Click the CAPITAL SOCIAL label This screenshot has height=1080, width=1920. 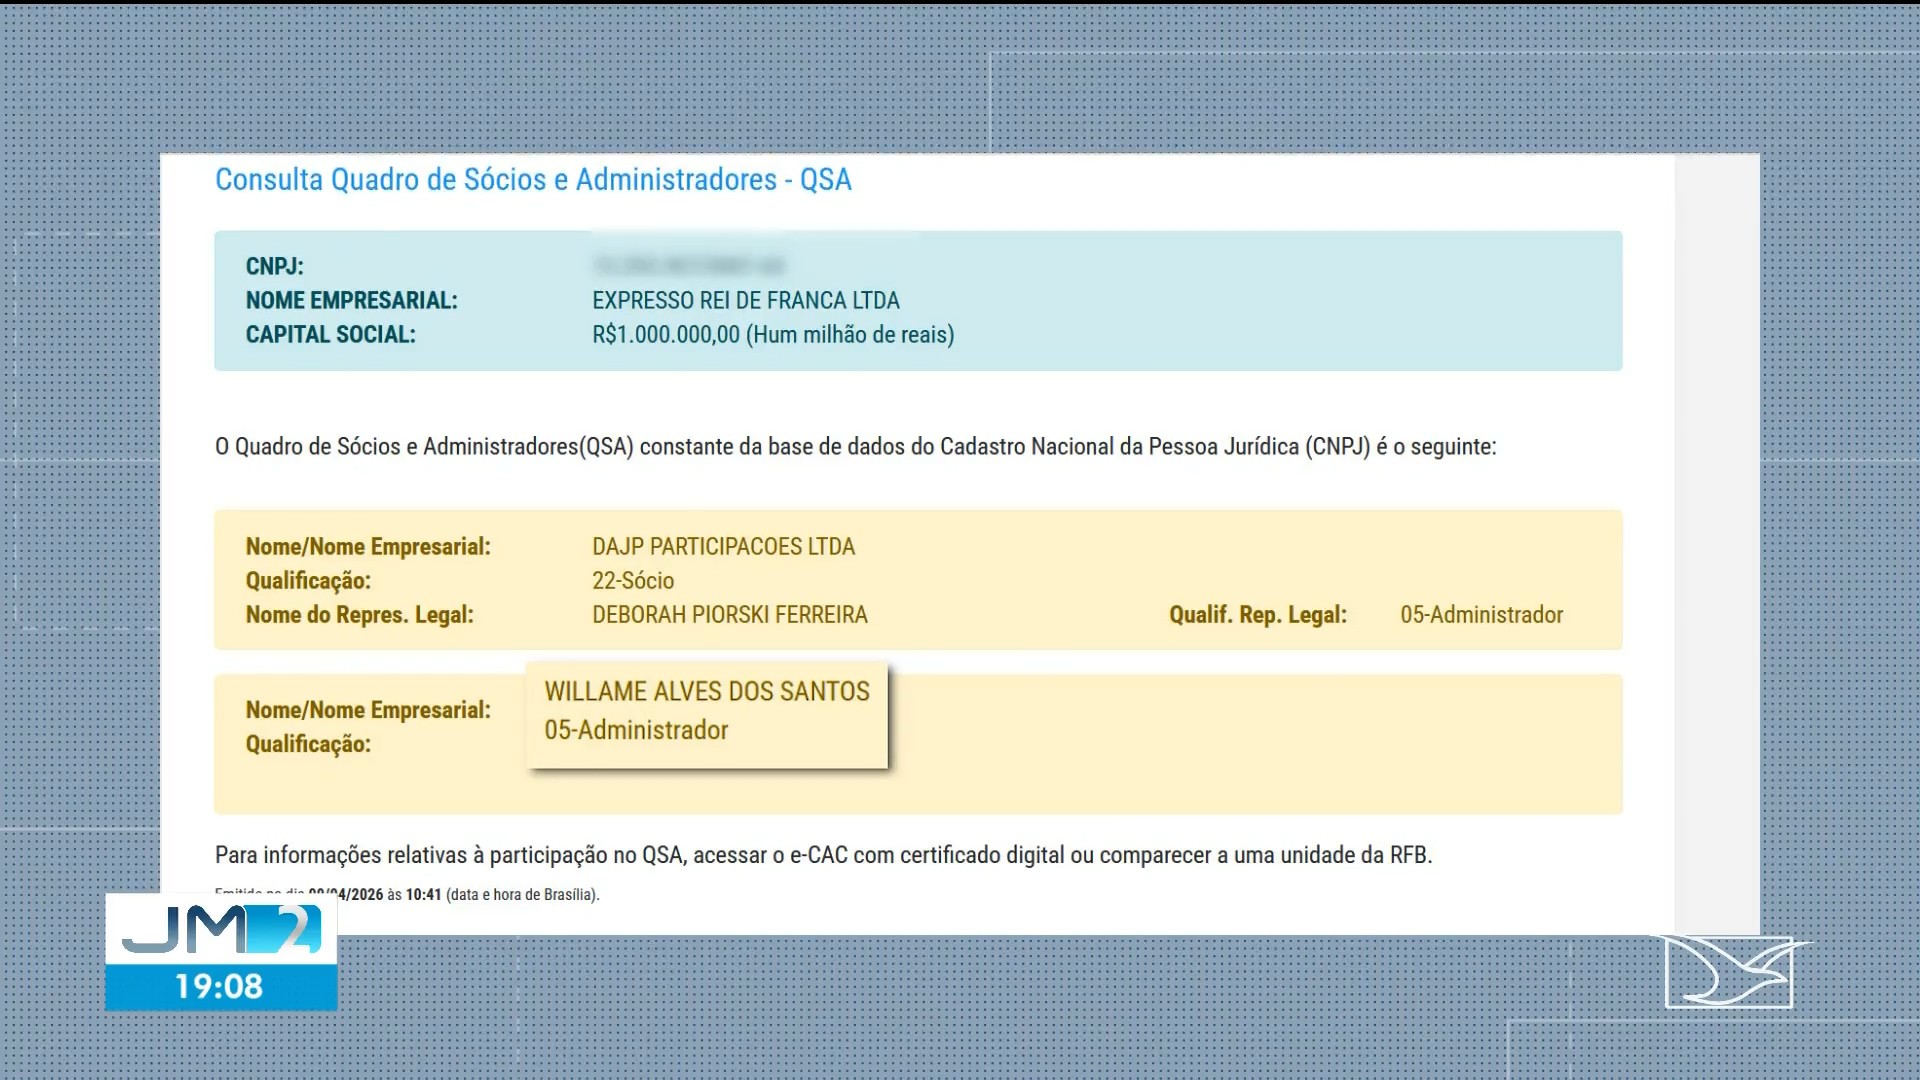330,335
